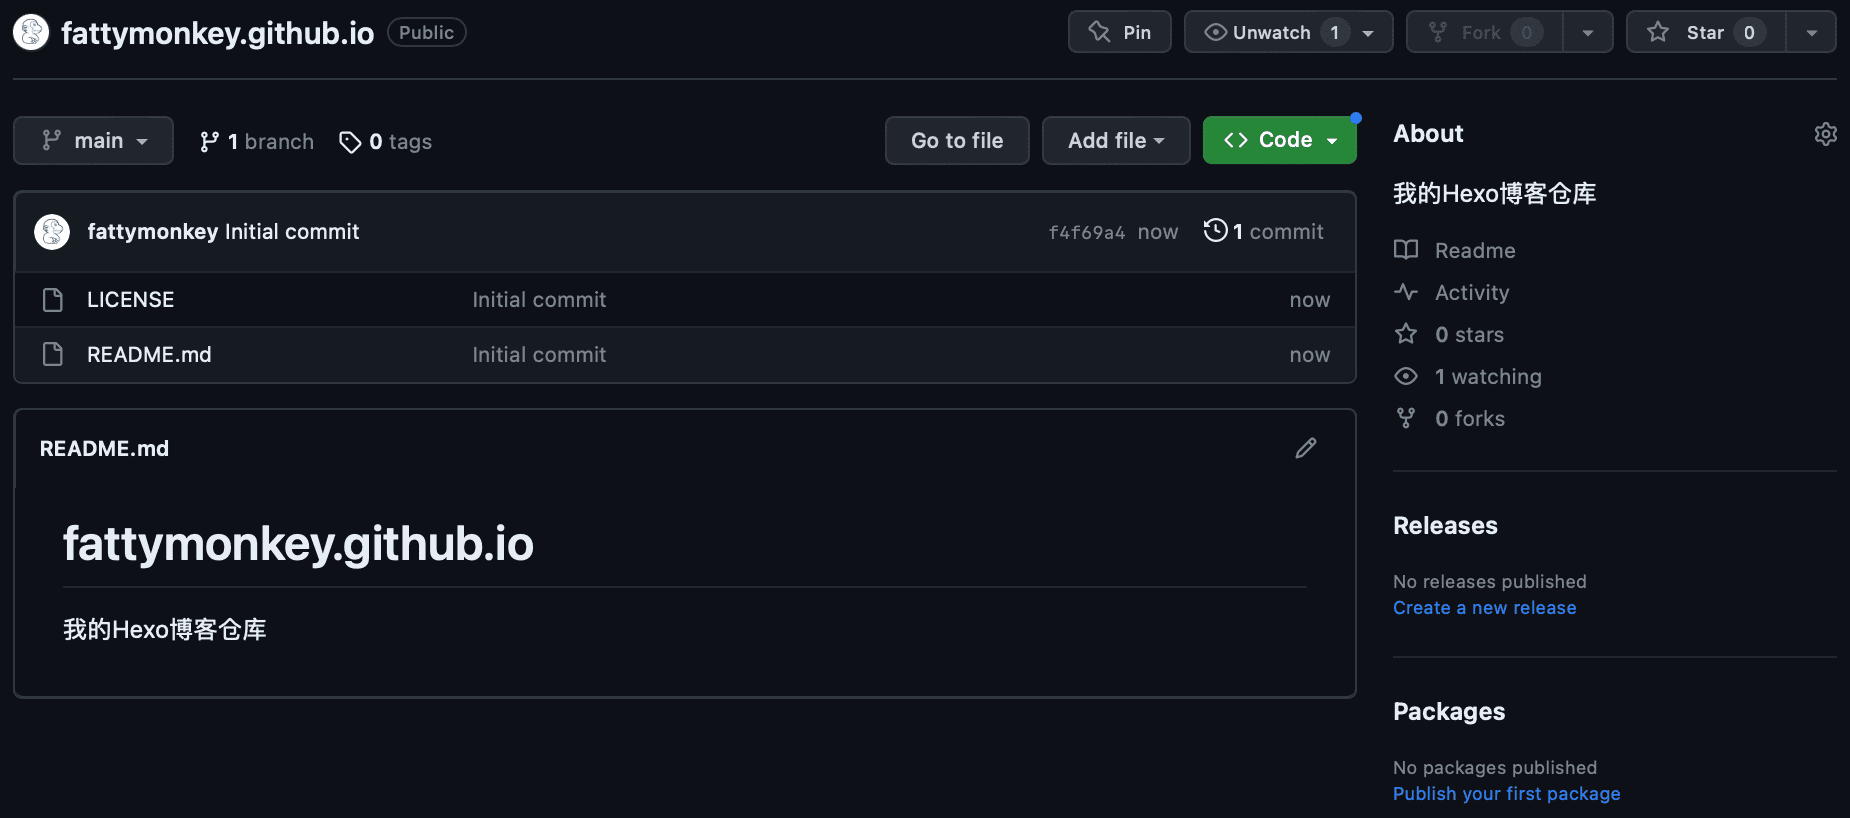Toggle Pin for this repository
Screen dimensions: 1850x818
click(1120, 32)
